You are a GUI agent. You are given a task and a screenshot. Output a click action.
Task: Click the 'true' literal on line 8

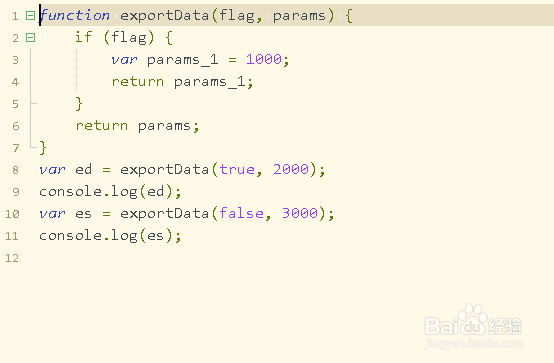237,170
